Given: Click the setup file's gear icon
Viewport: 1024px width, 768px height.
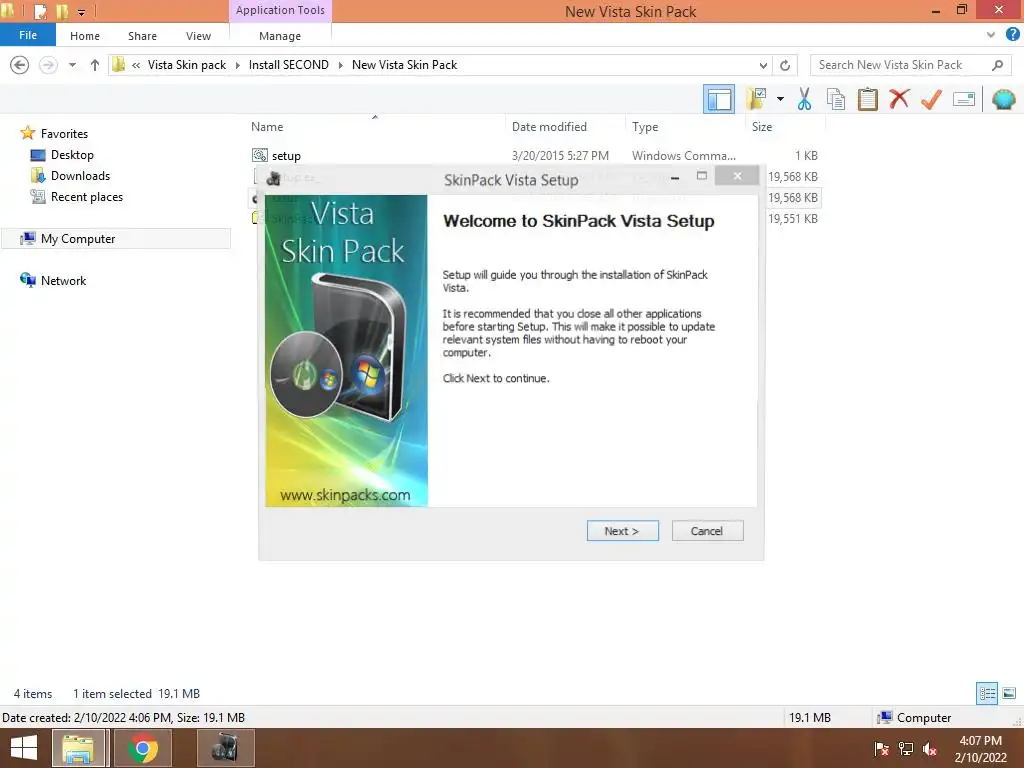Looking at the screenshot, I should pos(260,155).
